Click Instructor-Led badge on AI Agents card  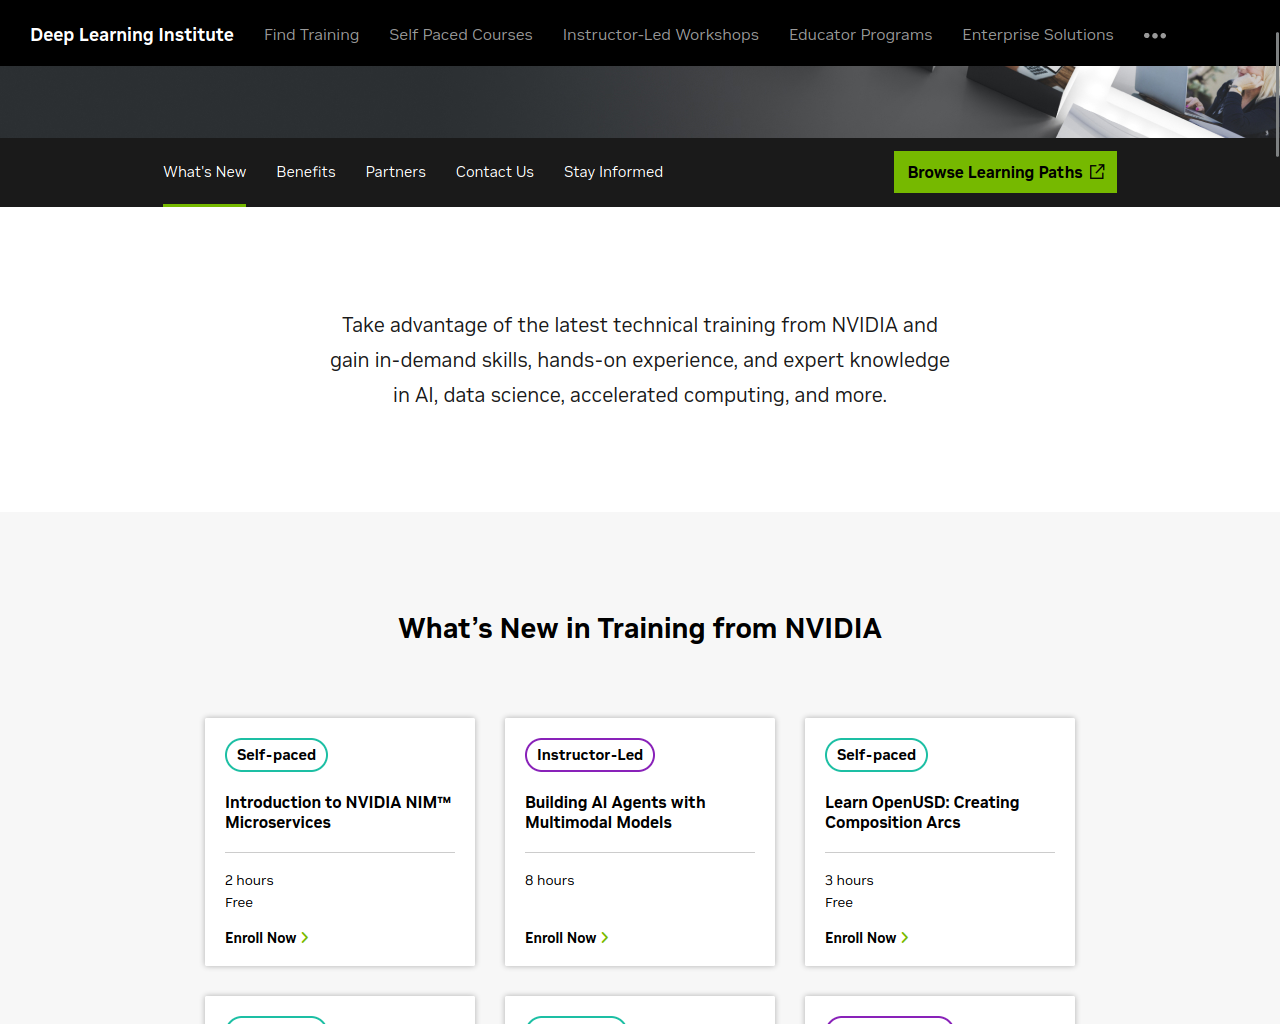click(590, 755)
